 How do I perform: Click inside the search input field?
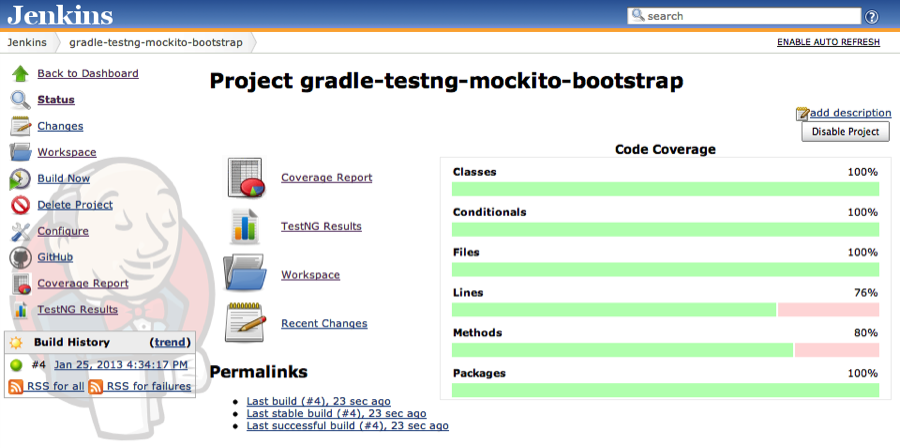(x=744, y=16)
